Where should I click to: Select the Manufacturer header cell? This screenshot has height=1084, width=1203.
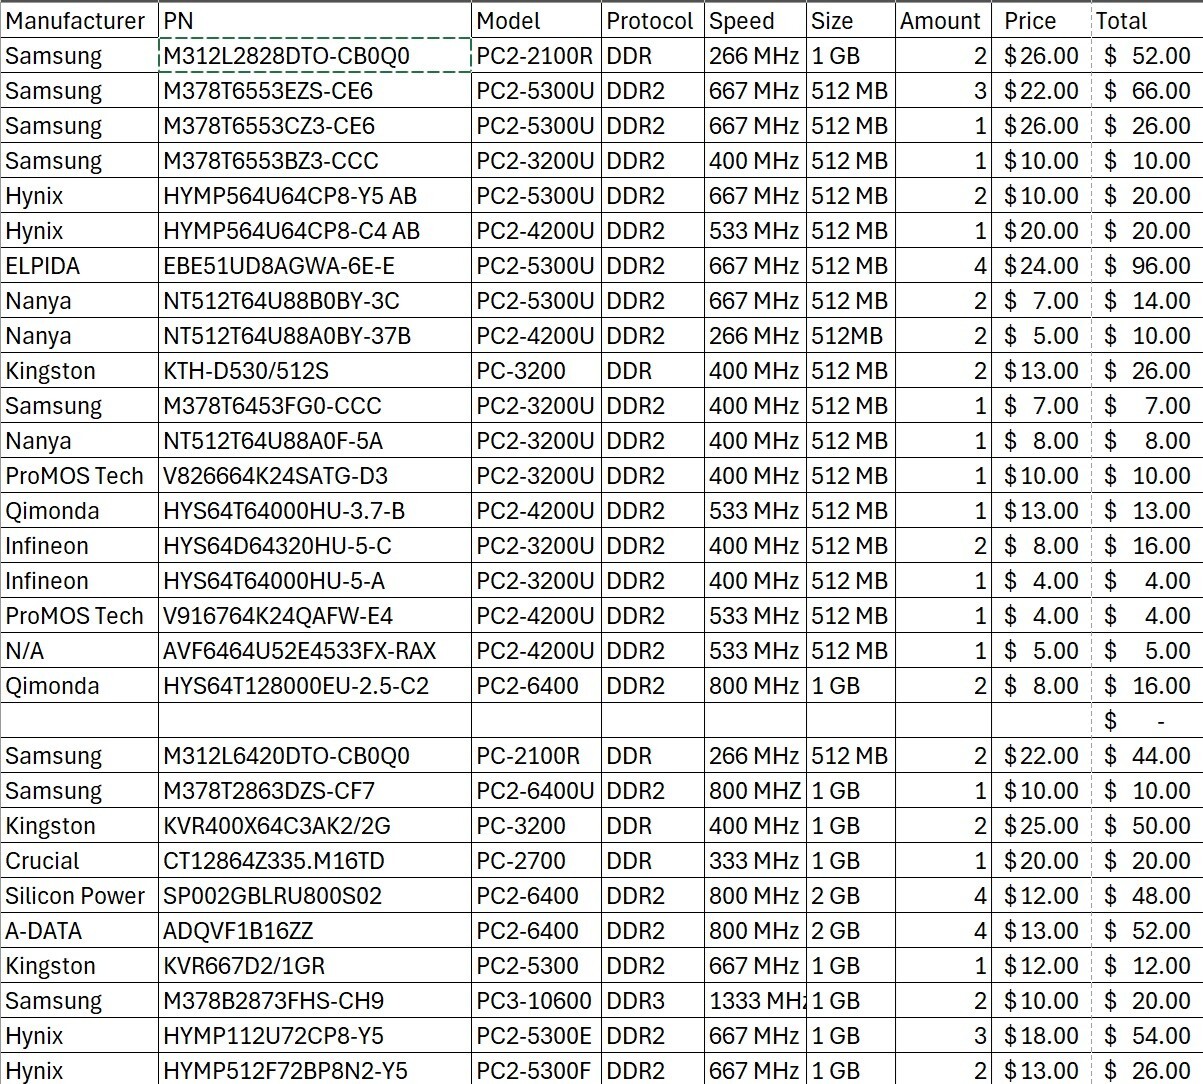click(80, 21)
